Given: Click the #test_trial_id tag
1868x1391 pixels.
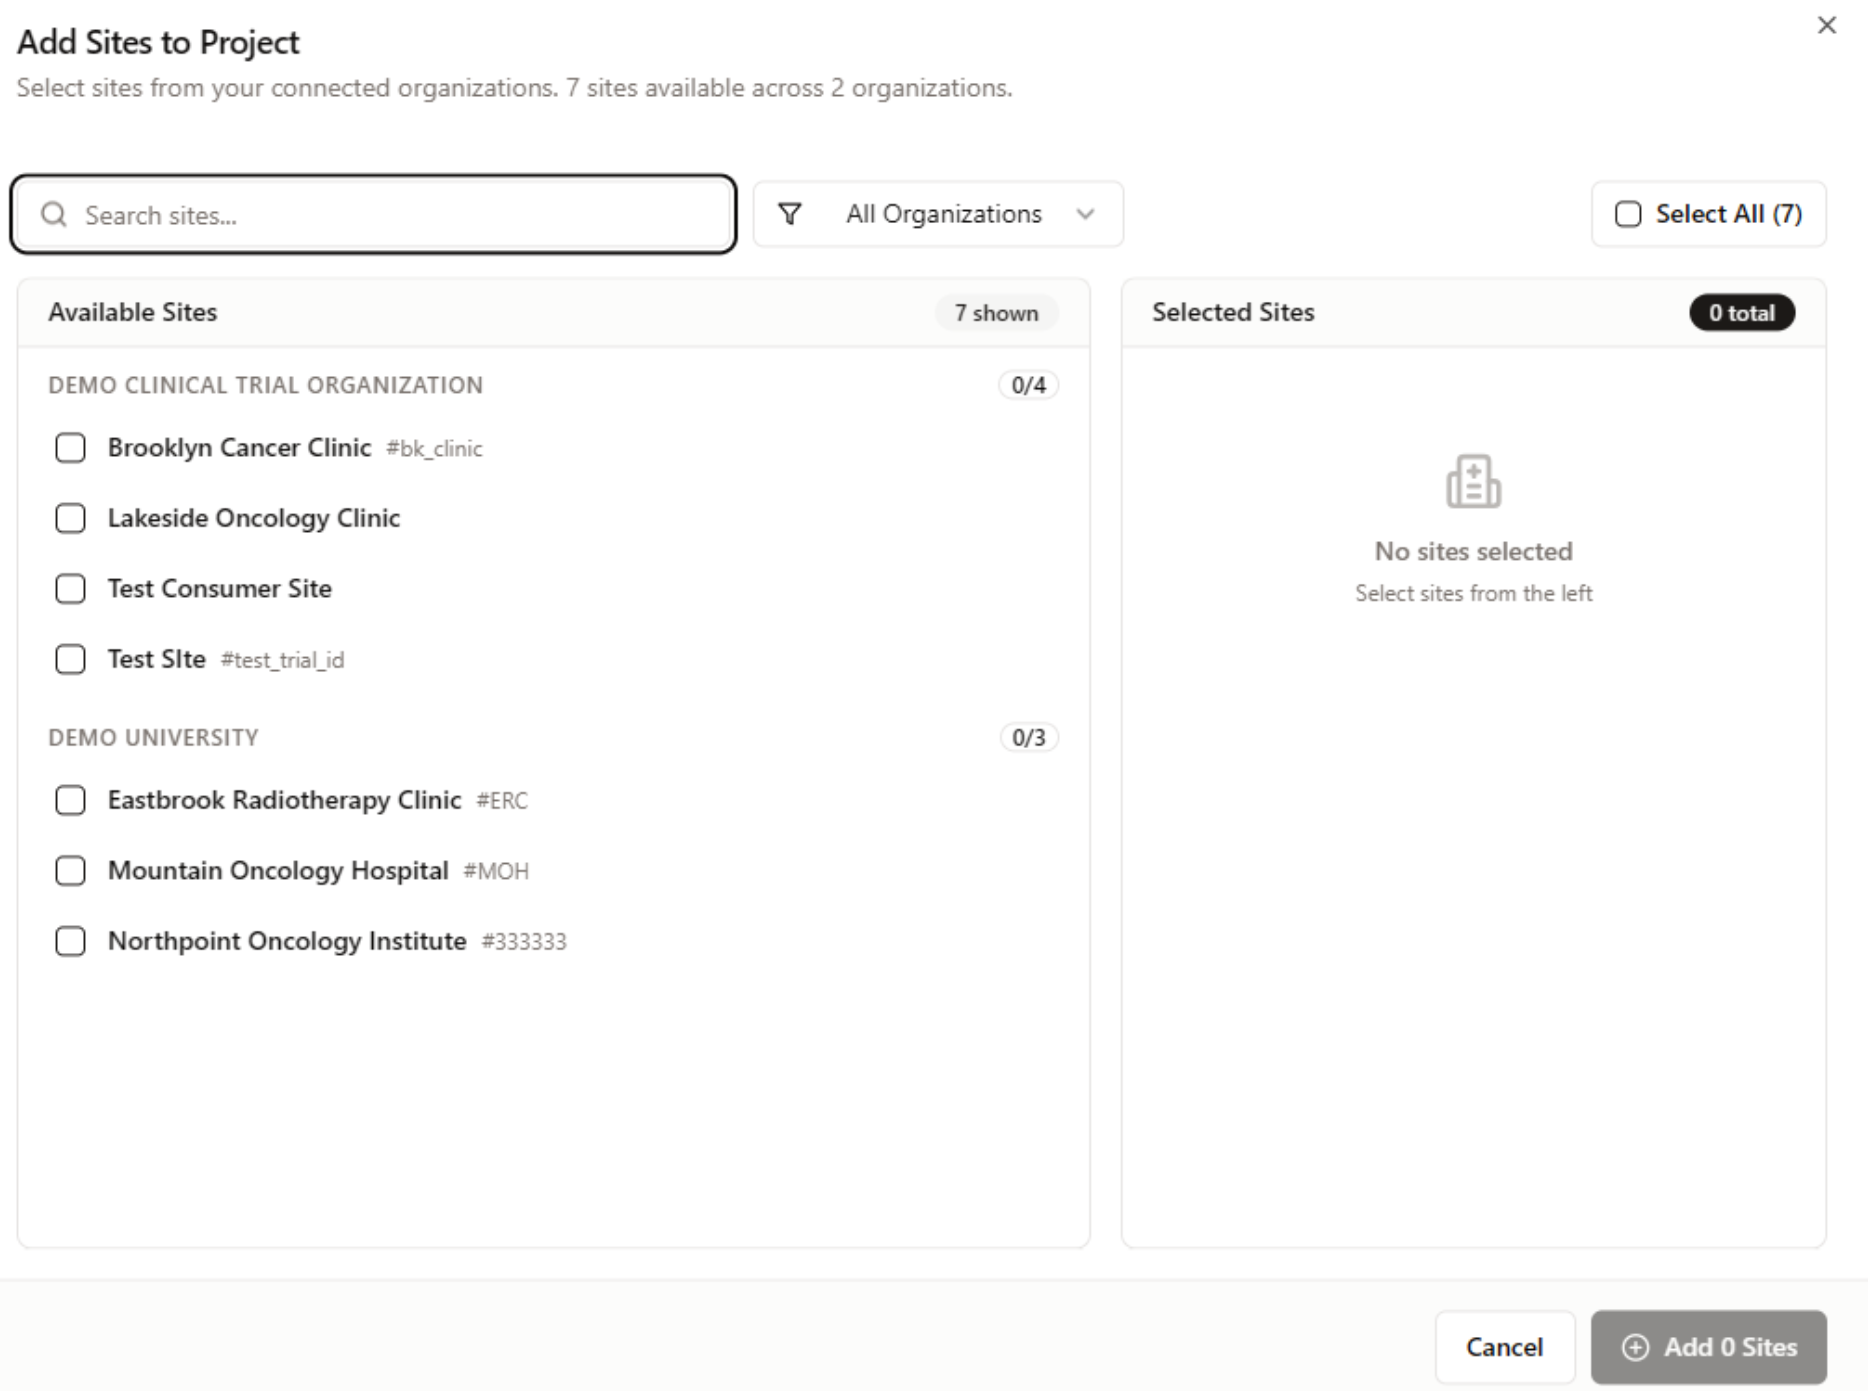Looking at the screenshot, I should pyautogui.click(x=282, y=660).
